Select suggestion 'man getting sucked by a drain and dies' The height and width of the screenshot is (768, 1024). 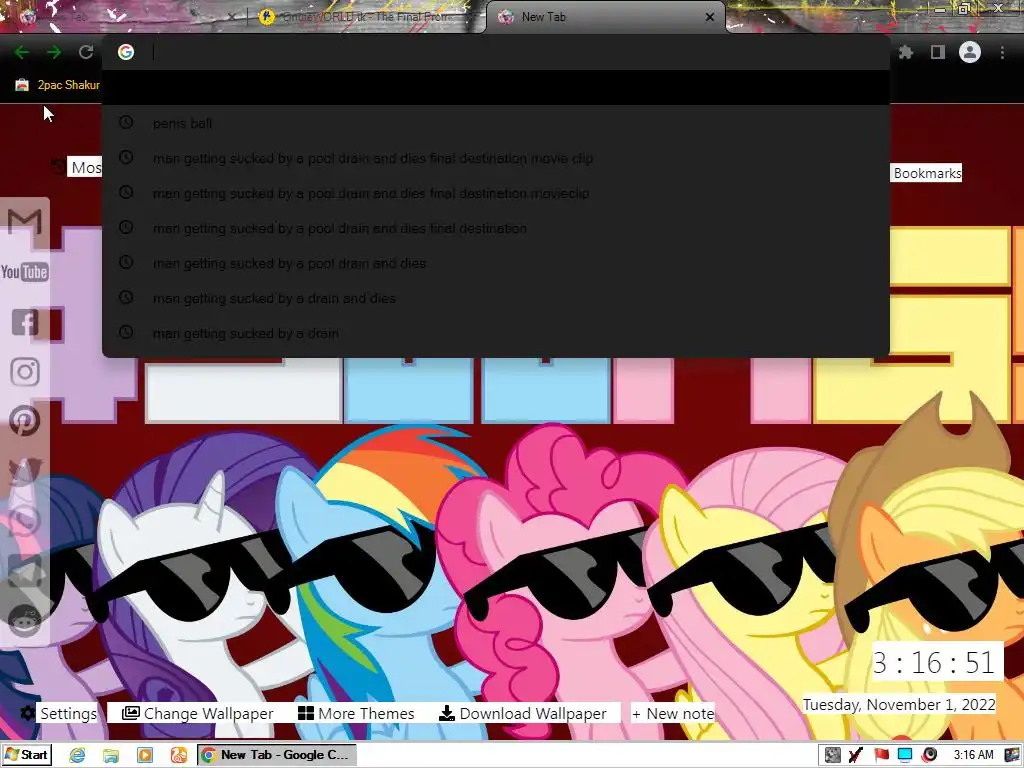496,298
